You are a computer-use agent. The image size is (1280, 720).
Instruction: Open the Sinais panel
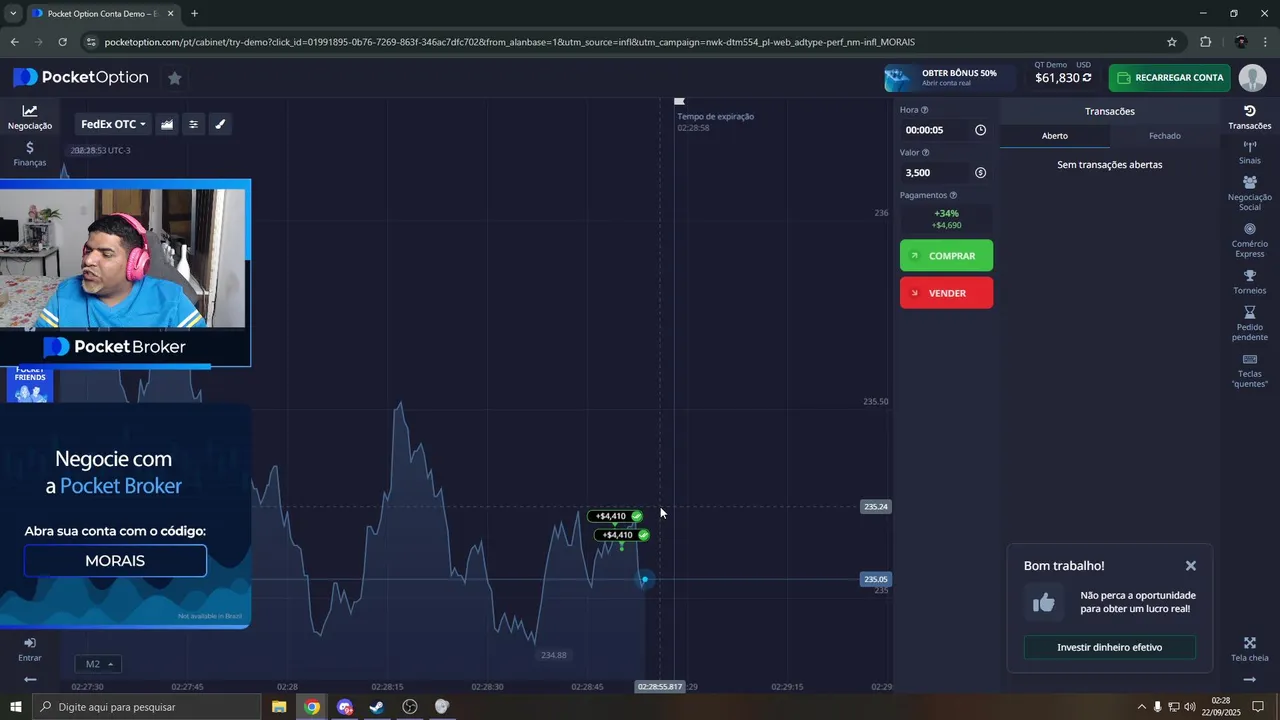click(x=1249, y=152)
